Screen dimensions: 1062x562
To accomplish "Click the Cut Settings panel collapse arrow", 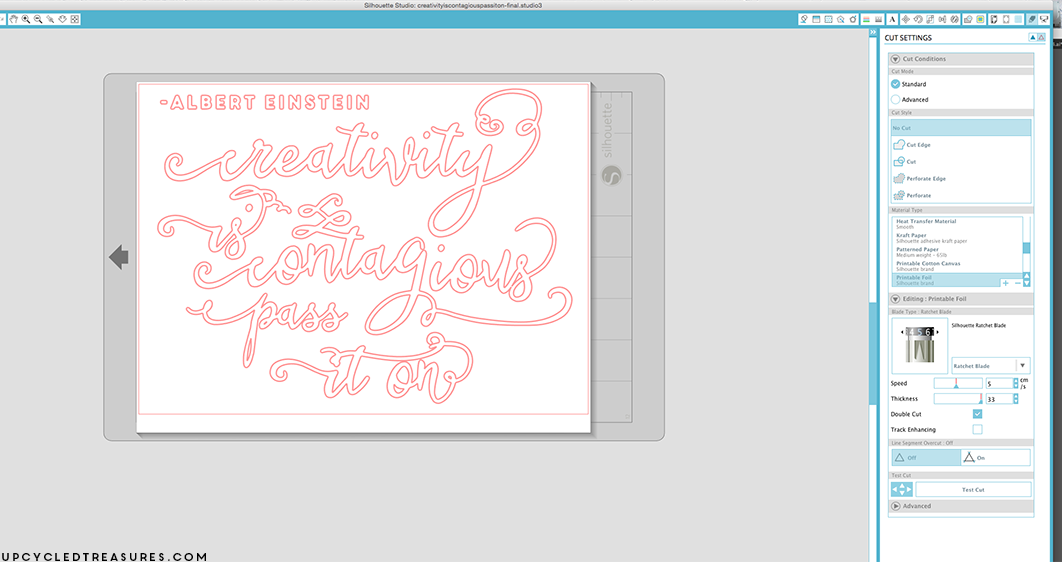I will coord(1033,38).
